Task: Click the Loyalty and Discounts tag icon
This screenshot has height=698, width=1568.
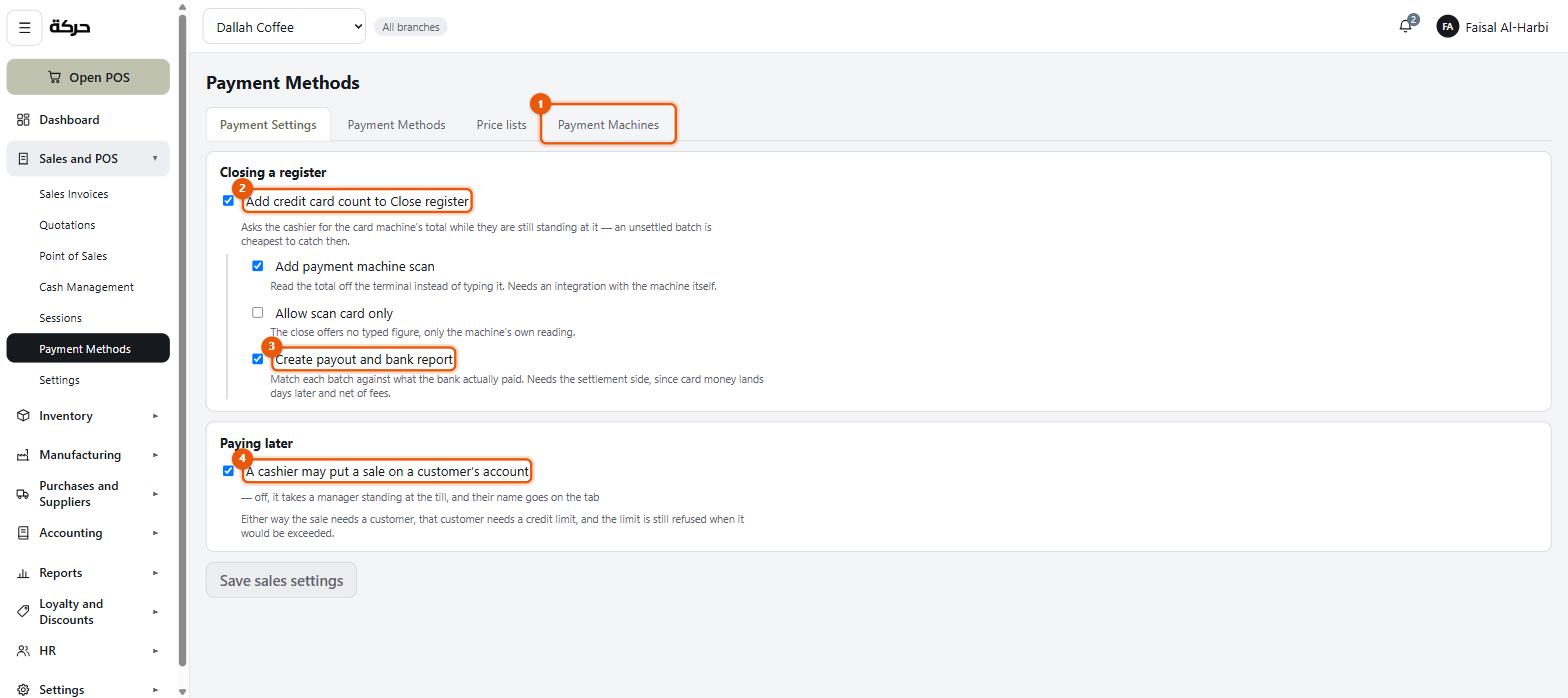Action: pos(23,612)
